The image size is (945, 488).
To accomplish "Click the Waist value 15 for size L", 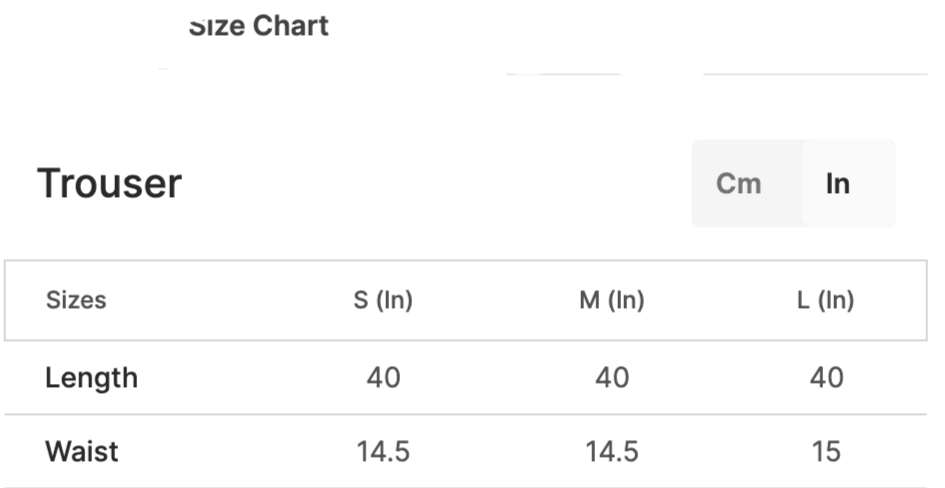I will pyautogui.click(x=826, y=451).
